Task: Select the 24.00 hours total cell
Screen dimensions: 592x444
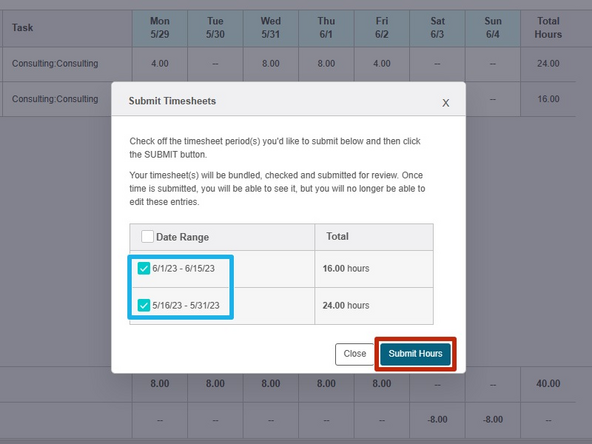Action: click(x=374, y=306)
